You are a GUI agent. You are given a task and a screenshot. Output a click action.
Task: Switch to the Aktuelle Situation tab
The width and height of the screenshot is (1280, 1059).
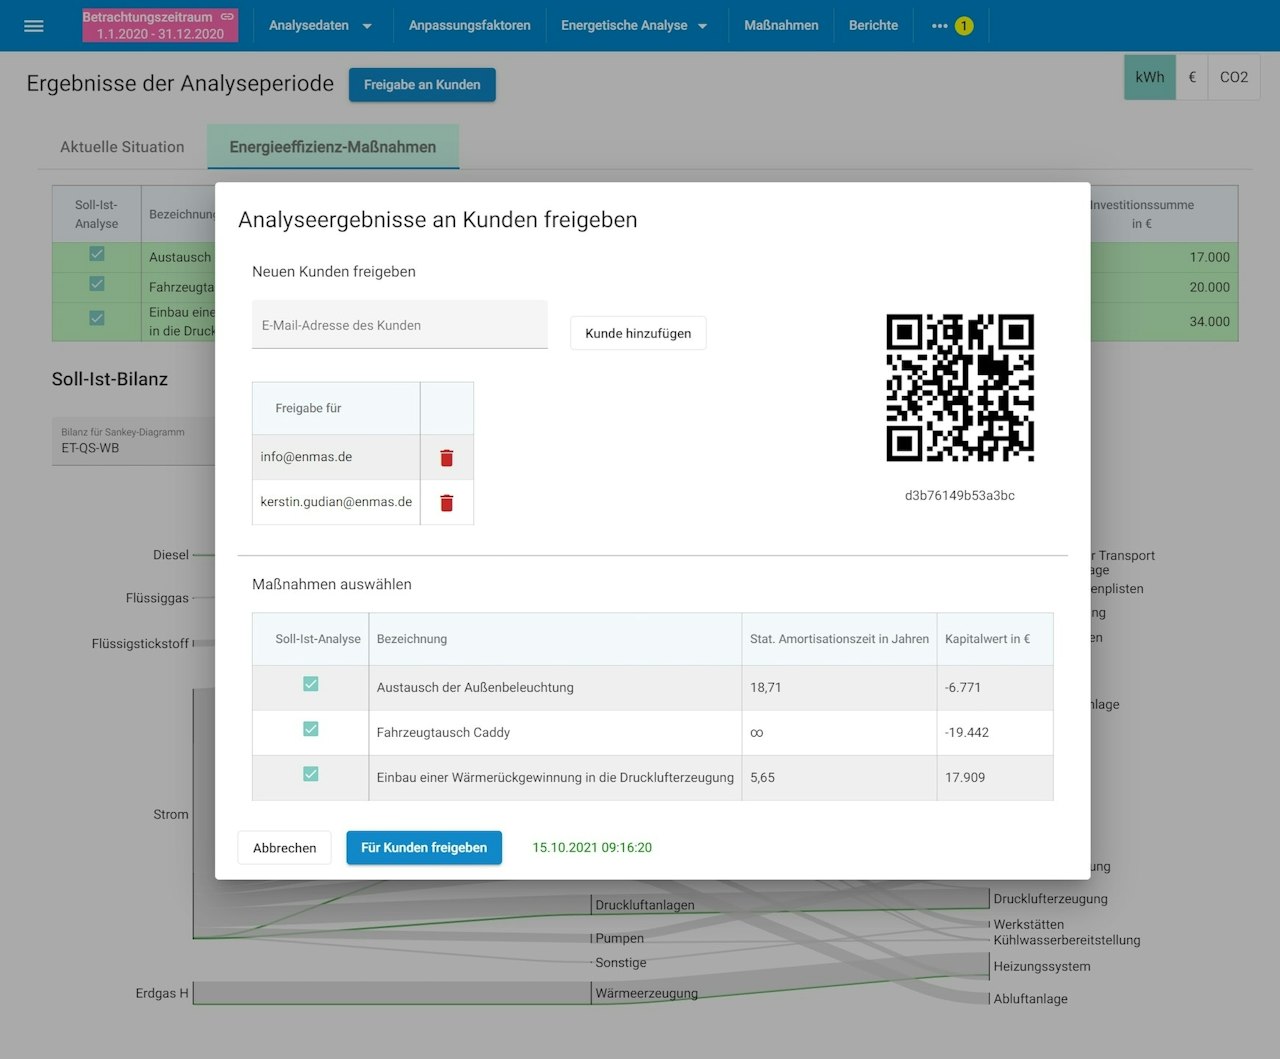122,147
